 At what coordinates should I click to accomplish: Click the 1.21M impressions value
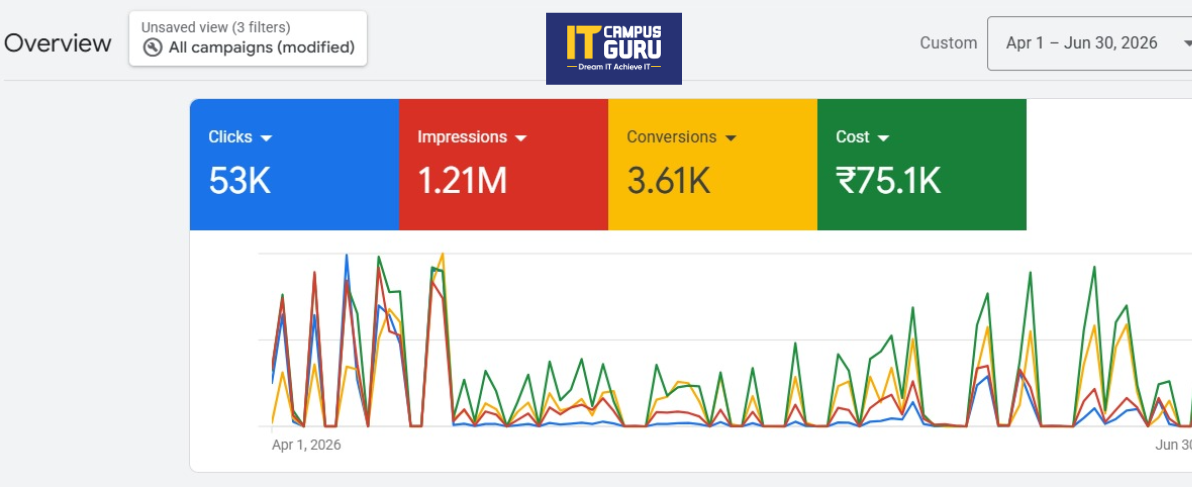[x=462, y=182]
